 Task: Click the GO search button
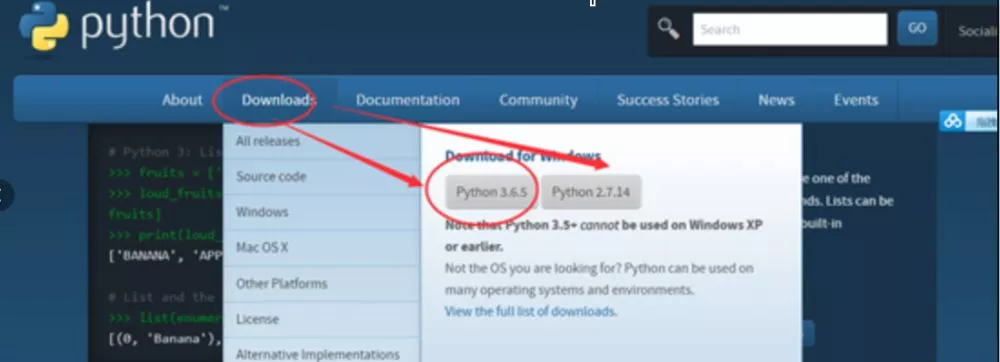[917, 28]
